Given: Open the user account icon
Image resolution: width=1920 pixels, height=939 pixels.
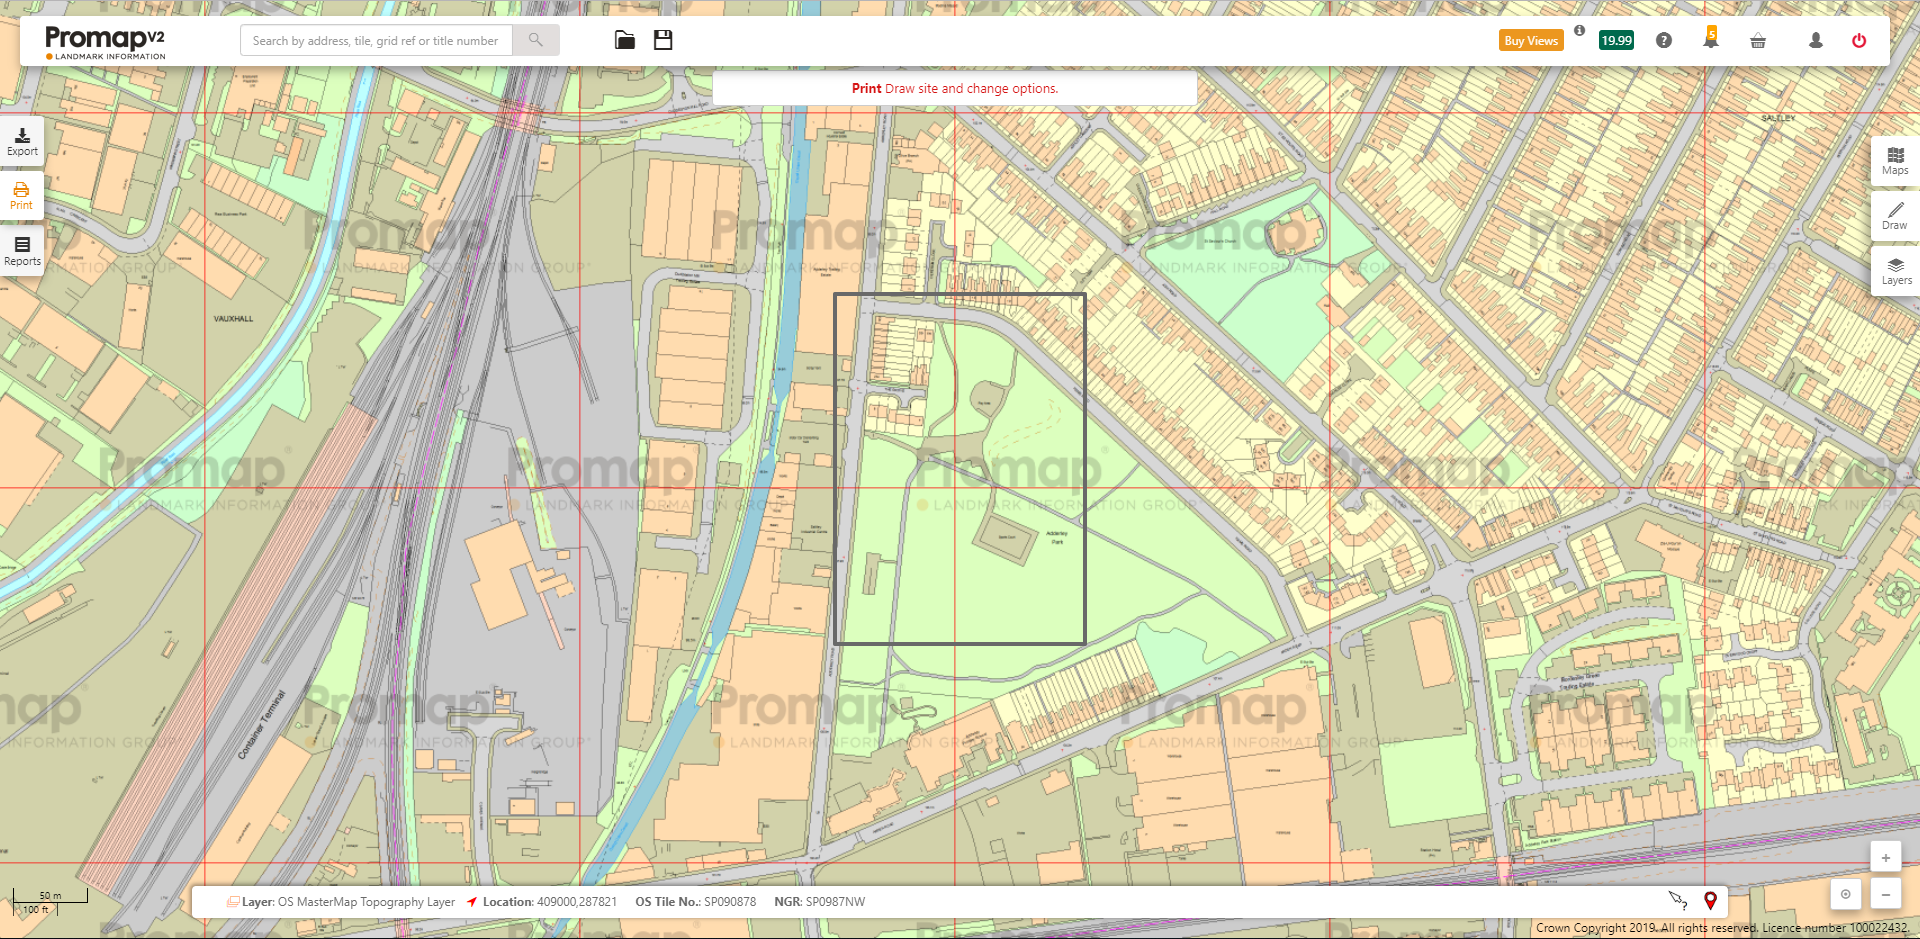Looking at the screenshot, I should [x=1816, y=41].
